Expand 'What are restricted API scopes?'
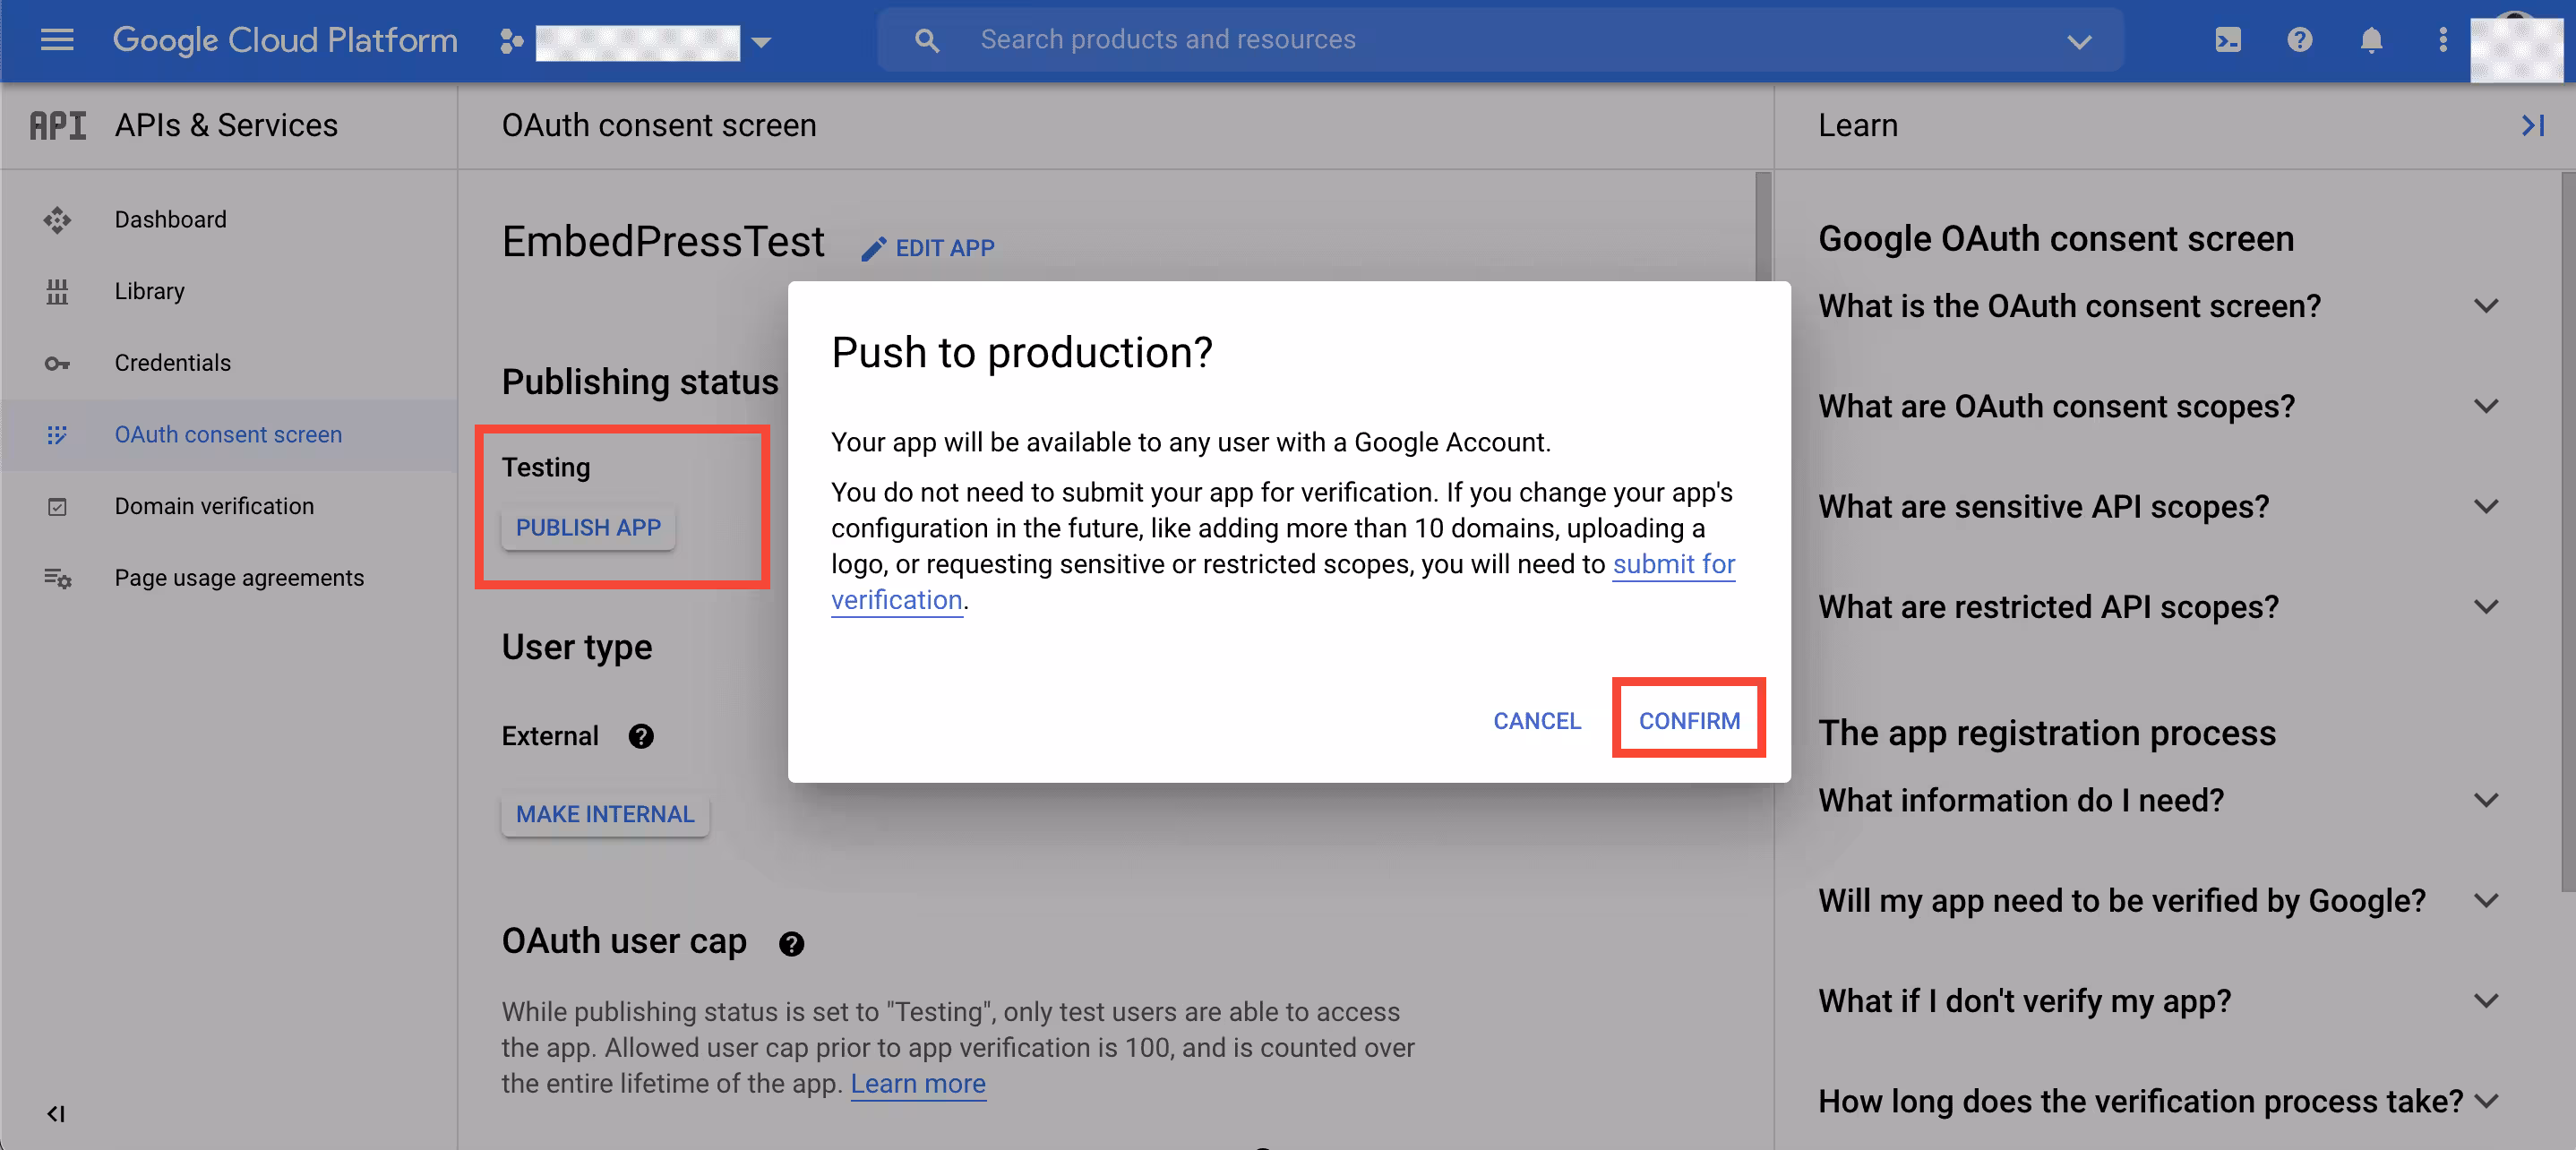The width and height of the screenshot is (2576, 1150). pyautogui.click(x=2486, y=607)
